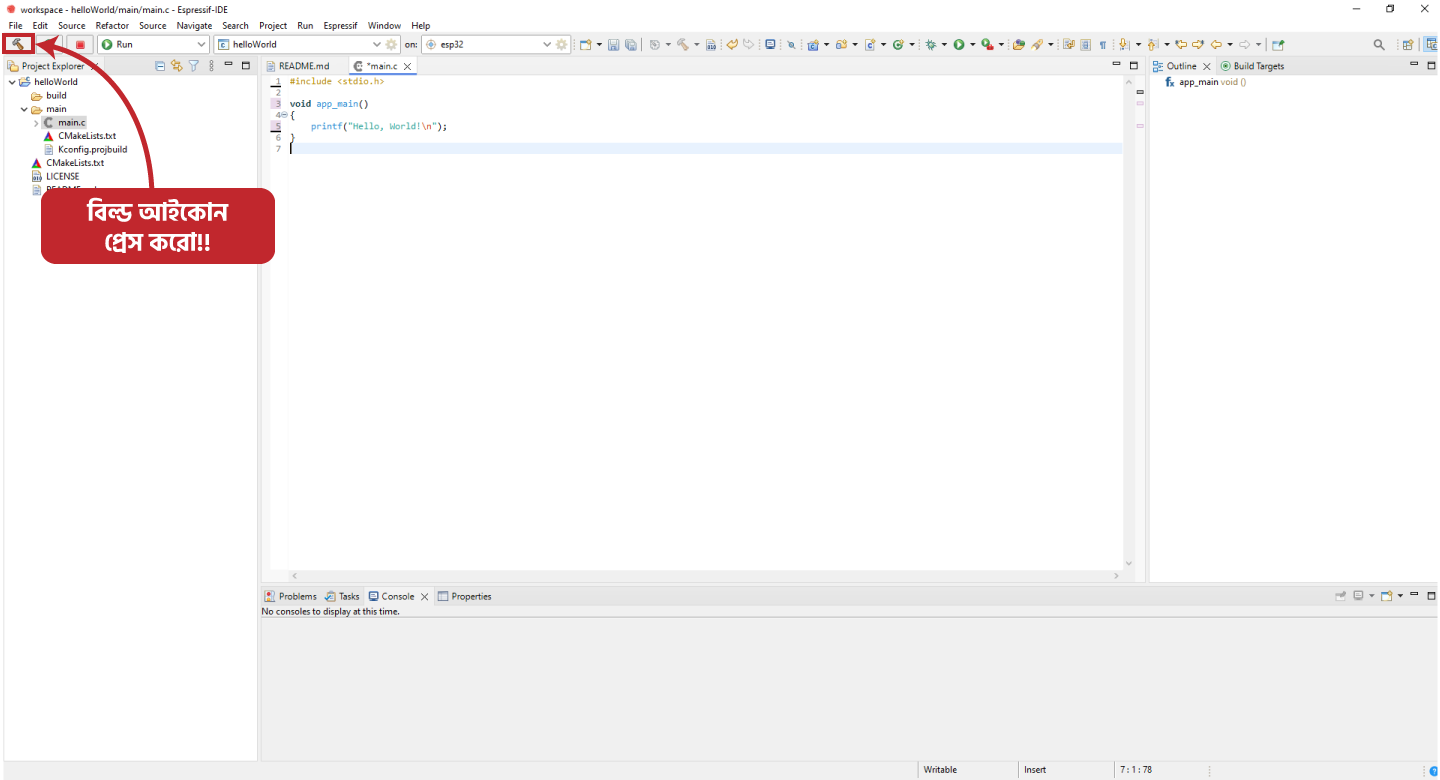
Task: Click the Pin Editor icon
Action: [1278, 44]
